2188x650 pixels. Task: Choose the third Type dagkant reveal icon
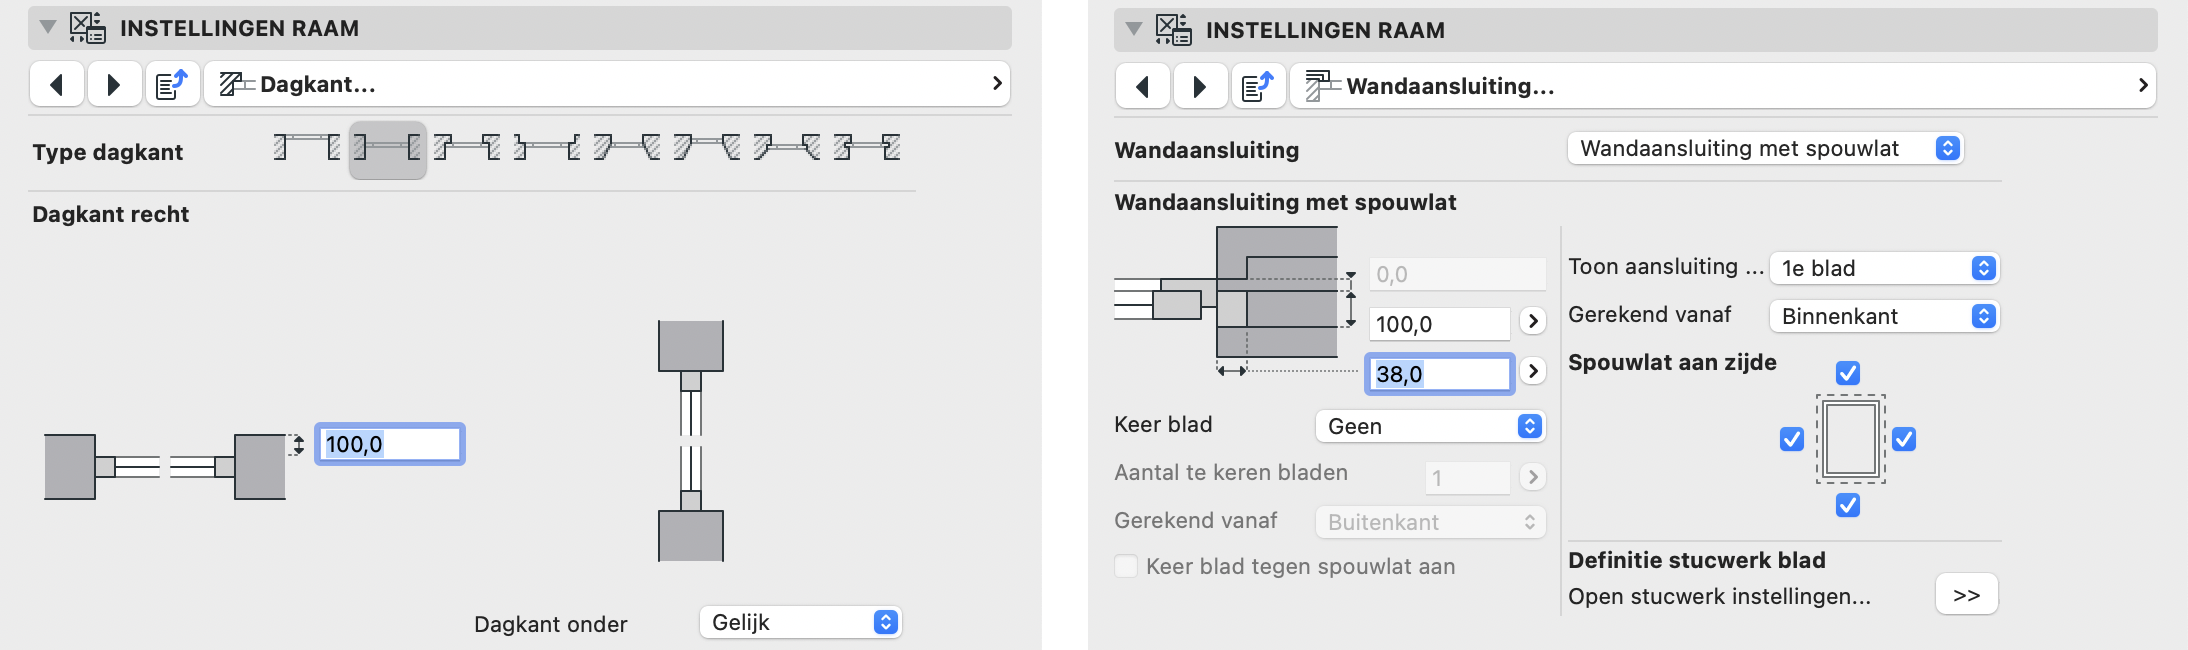(467, 149)
